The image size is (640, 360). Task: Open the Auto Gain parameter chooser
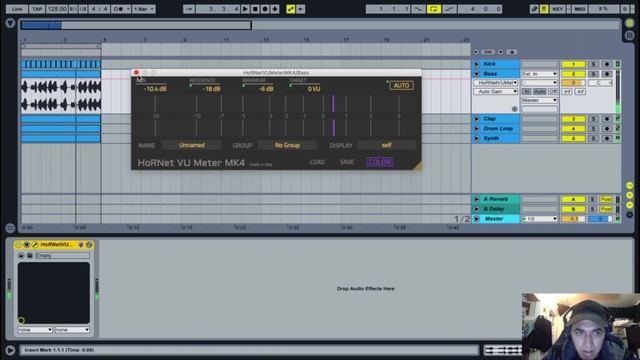coord(496,91)
